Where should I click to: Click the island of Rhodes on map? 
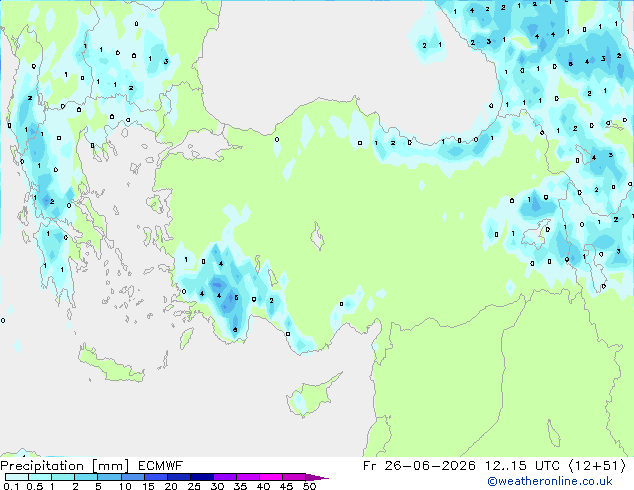(x=186, y=338)
